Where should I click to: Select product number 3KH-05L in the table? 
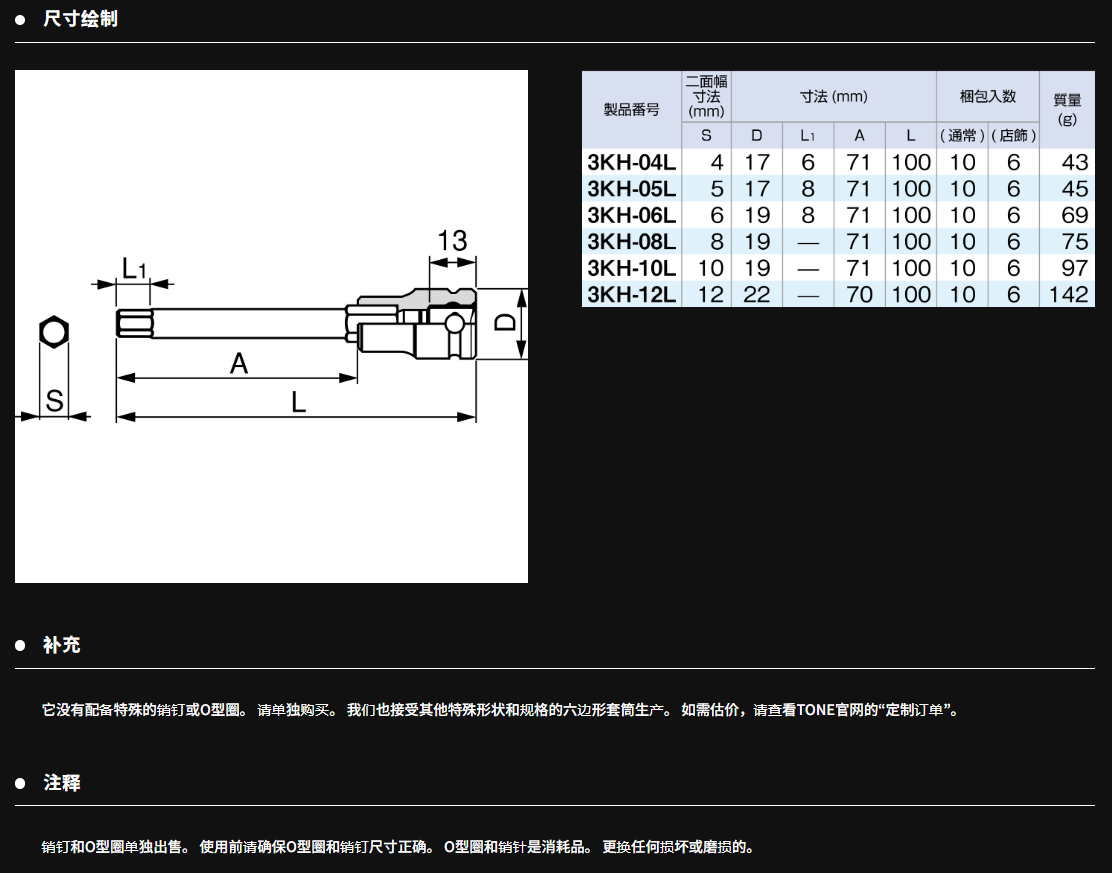coord(632,189)
